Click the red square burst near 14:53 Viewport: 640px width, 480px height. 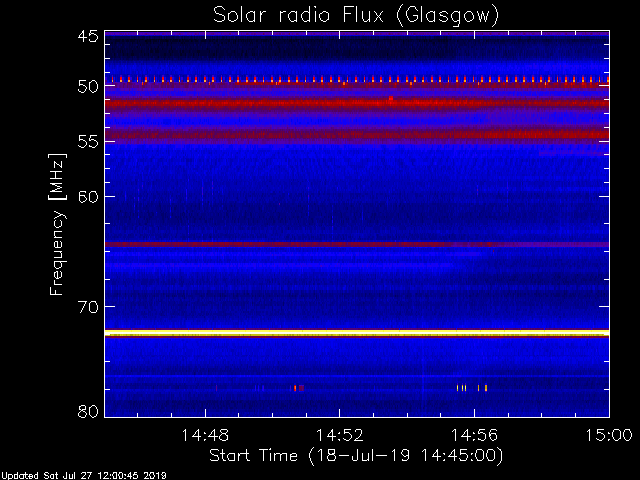pyautogui.click(x=391, y=98)
